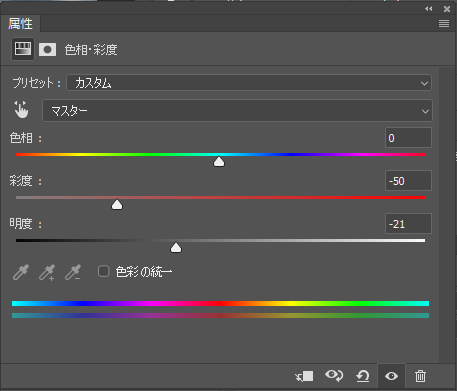Click the 彩度 saturation slider handle

pyautogui.click(x=117, y=205)
